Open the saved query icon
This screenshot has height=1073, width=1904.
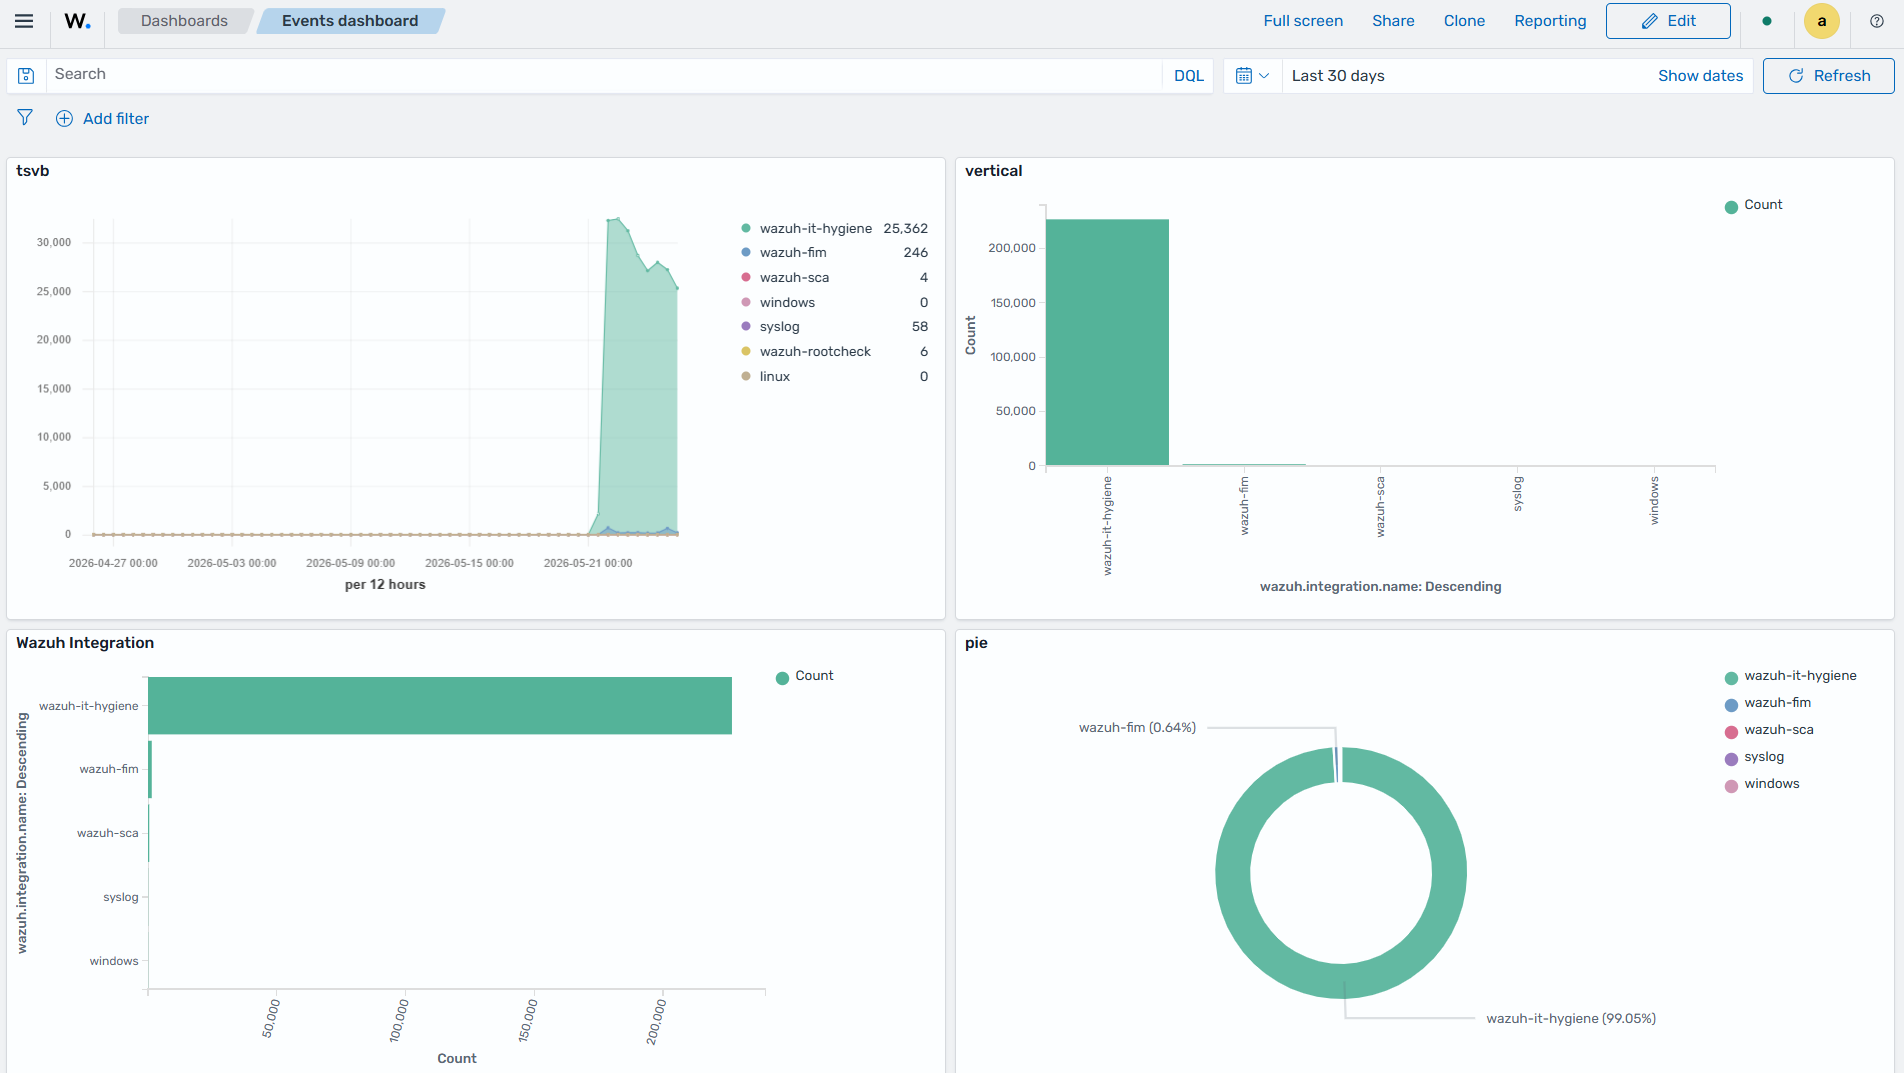pyautogui.click(x=26, y=76)
